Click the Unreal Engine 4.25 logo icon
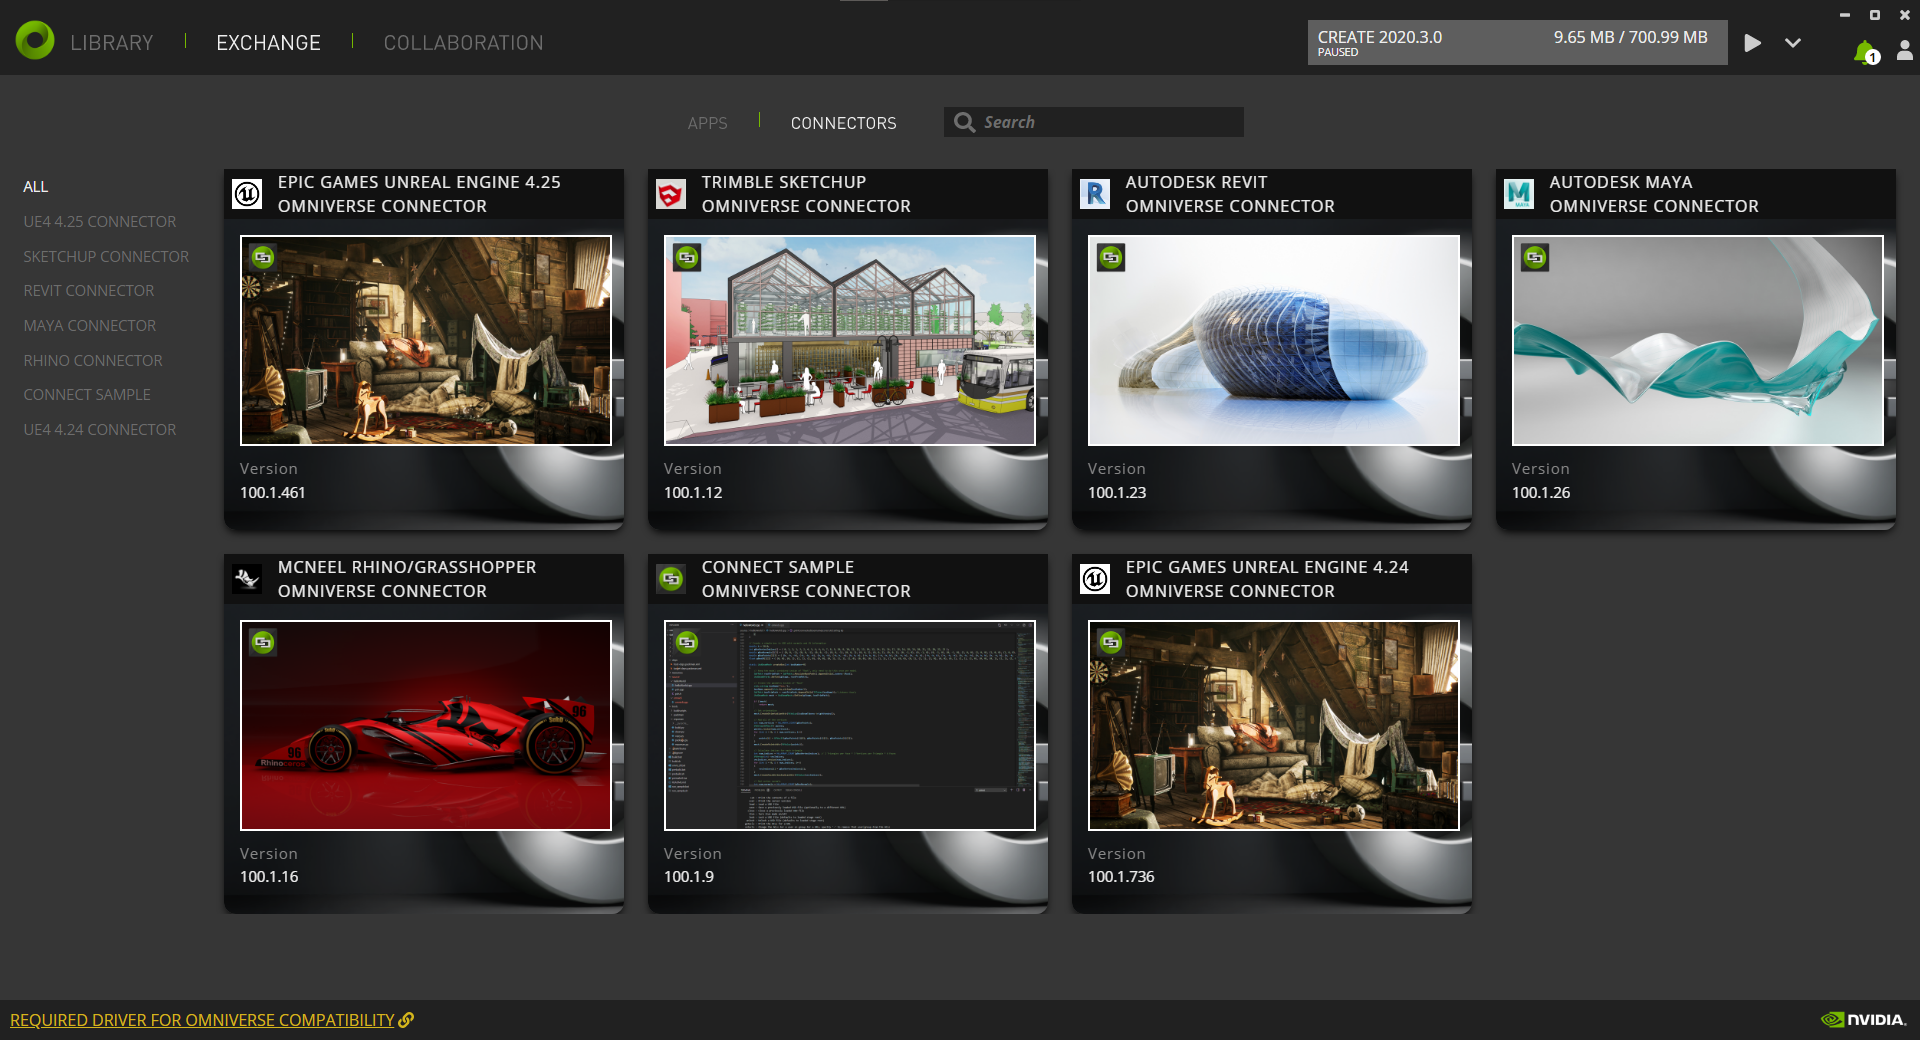Screen dimensions: 1920x1040 click(x=247, y=194)
